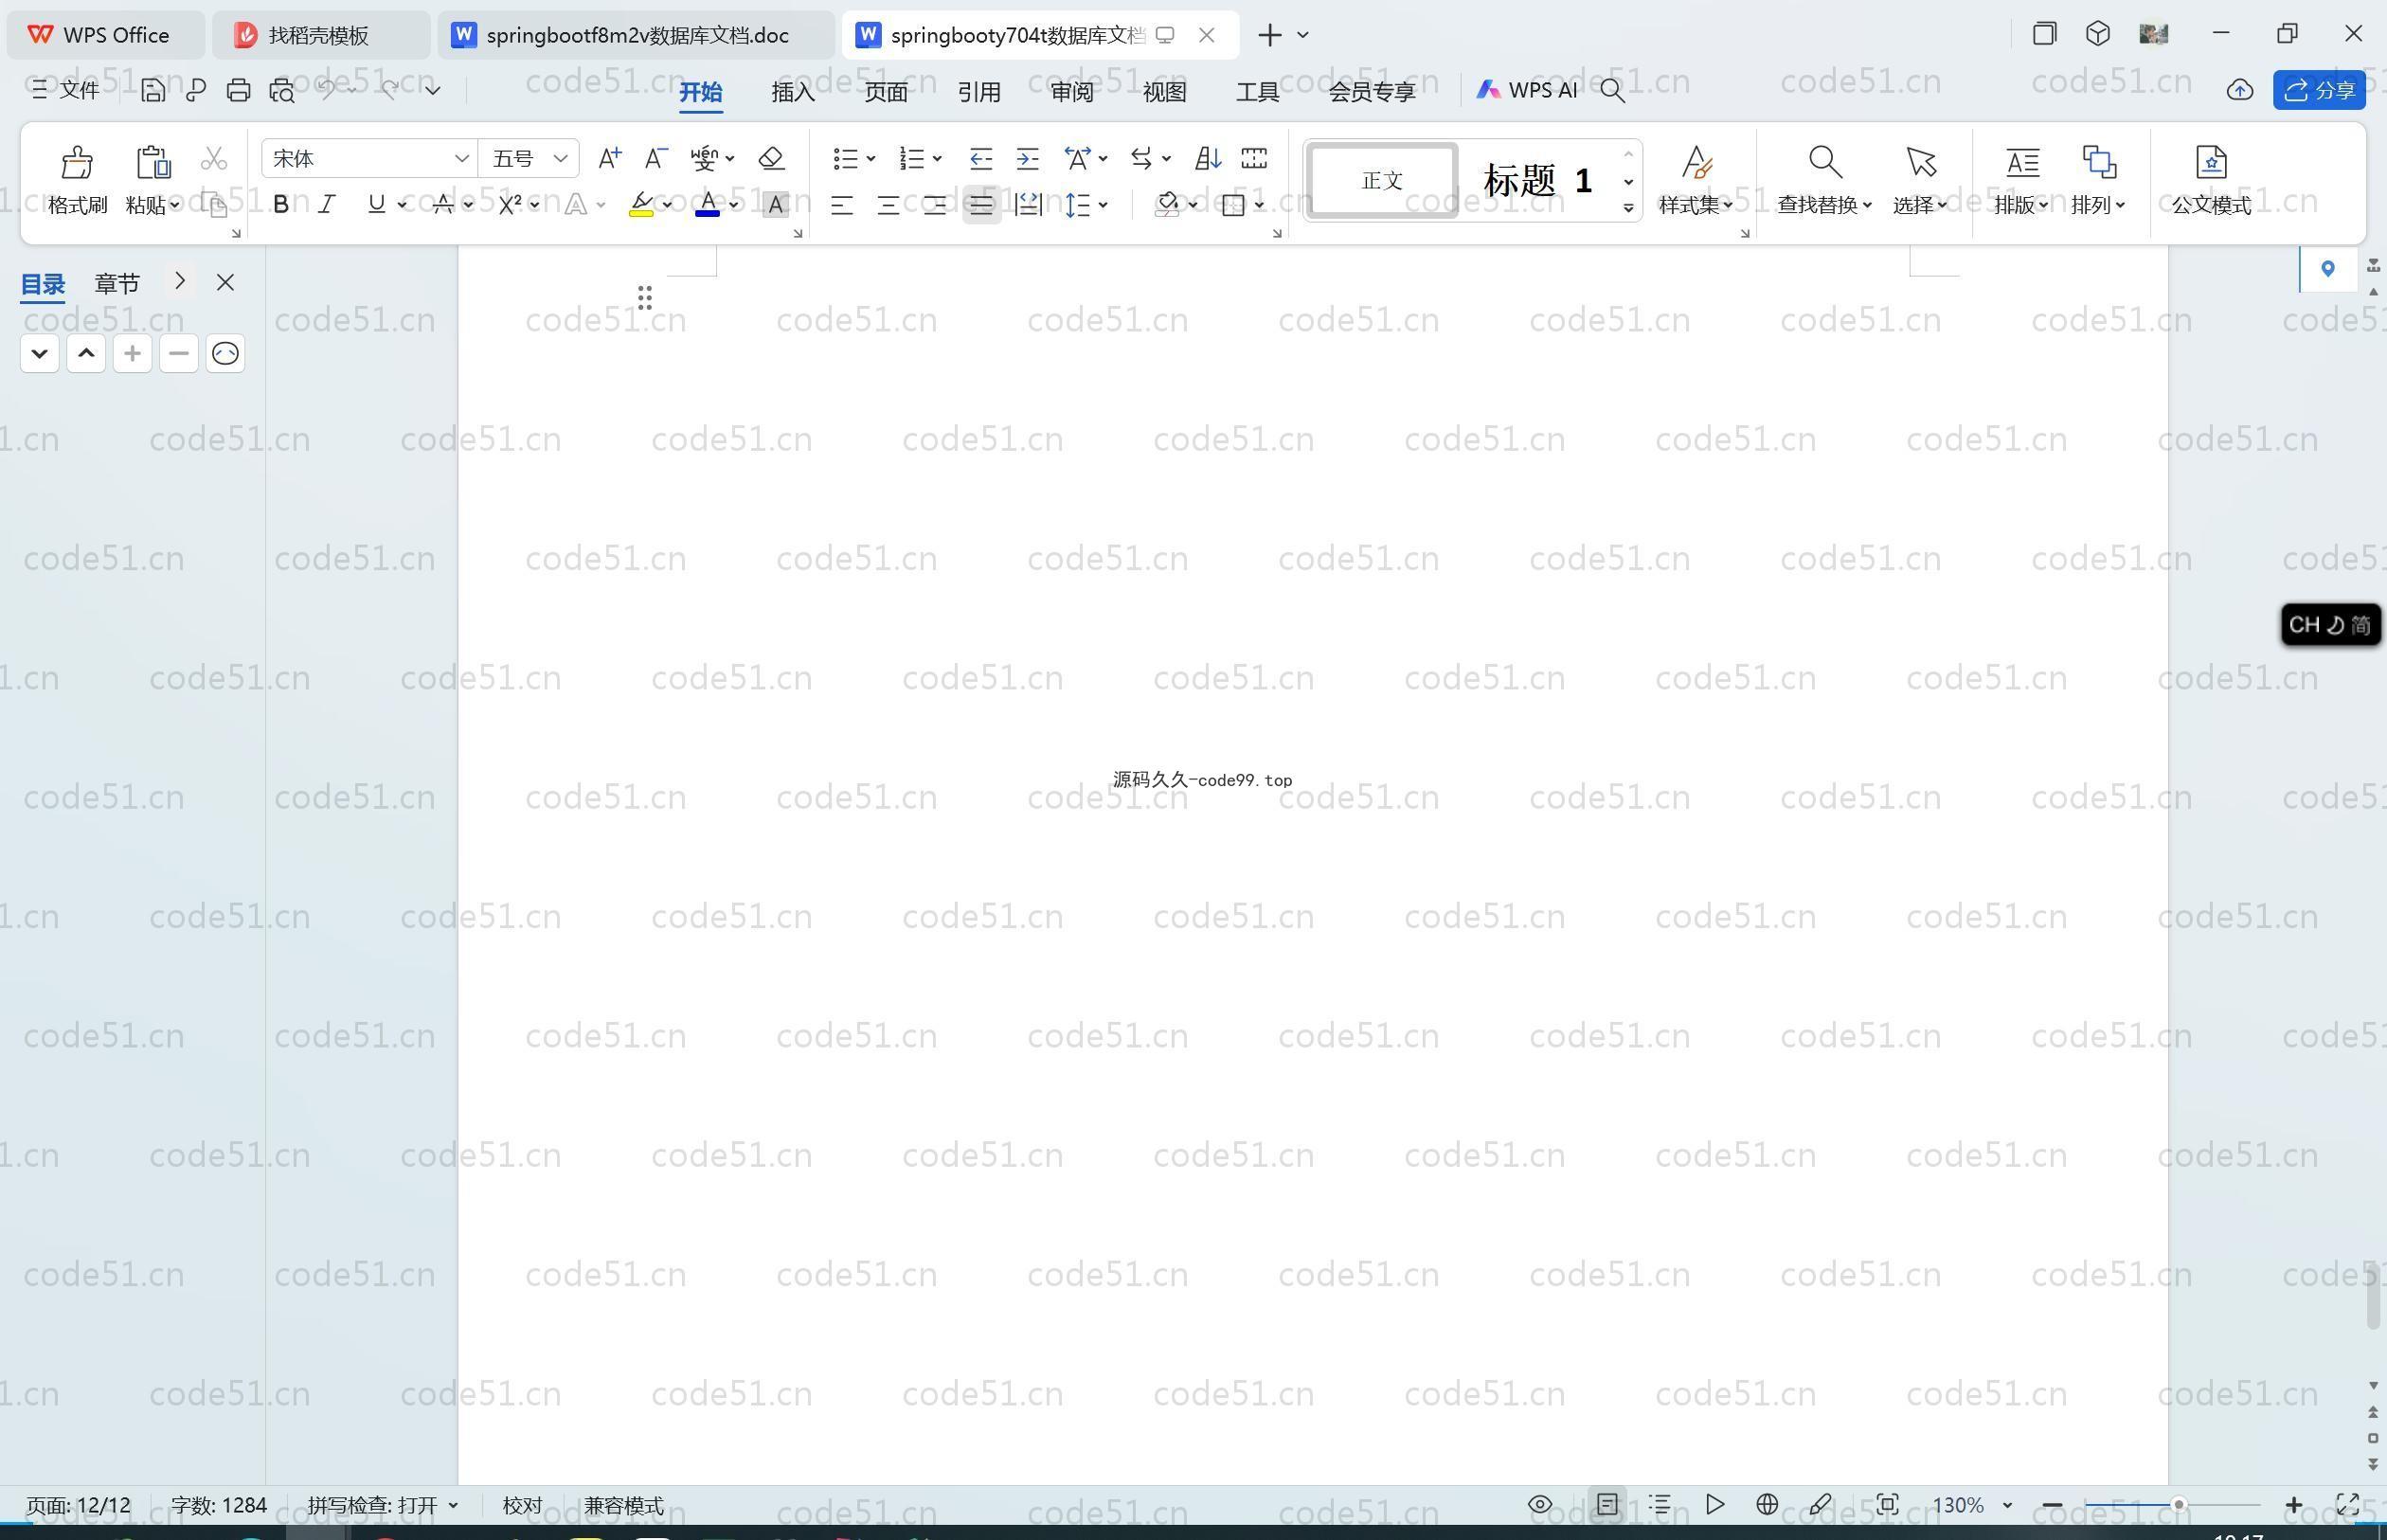Click the 校对 proofread button in status bar
The height and width of the screenshot is (1540, 2387).
click(522, 1505)
